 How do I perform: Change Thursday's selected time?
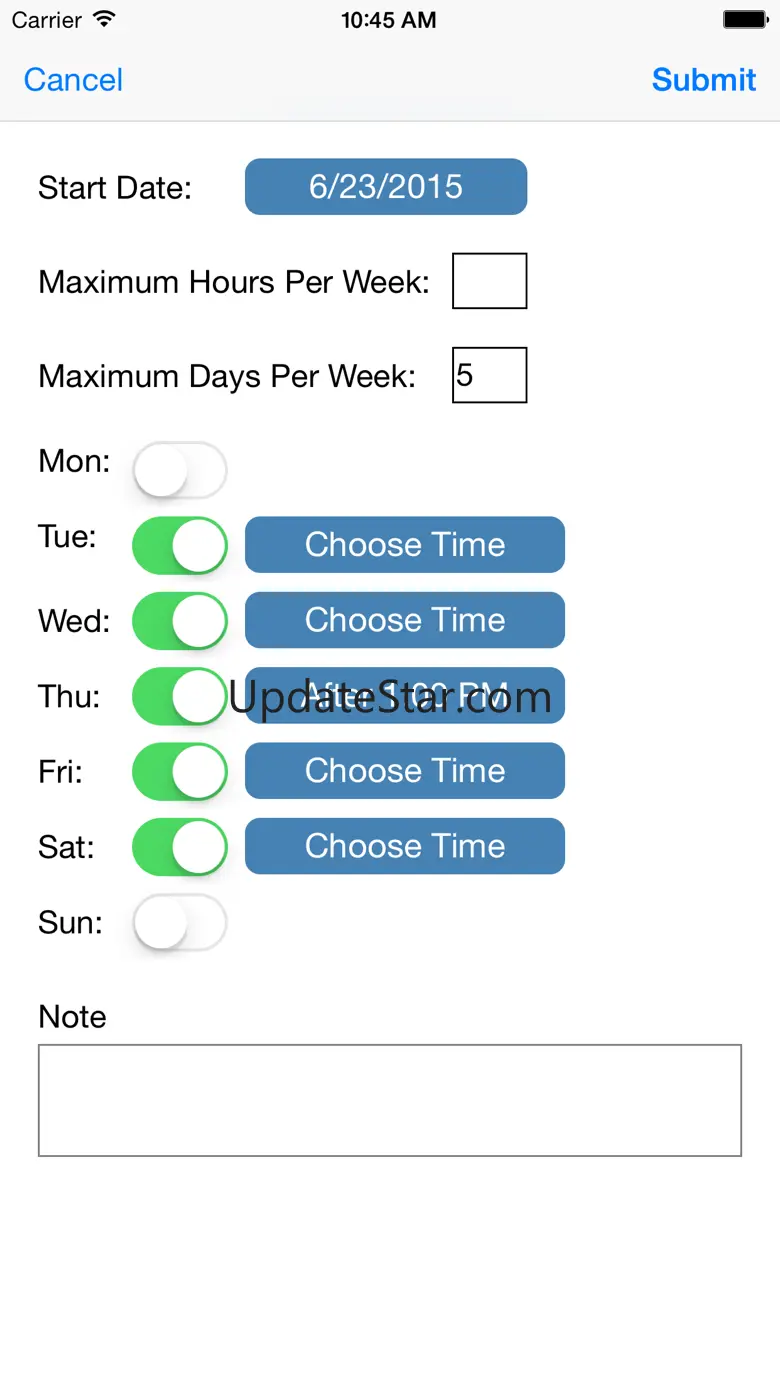[404, 695]
